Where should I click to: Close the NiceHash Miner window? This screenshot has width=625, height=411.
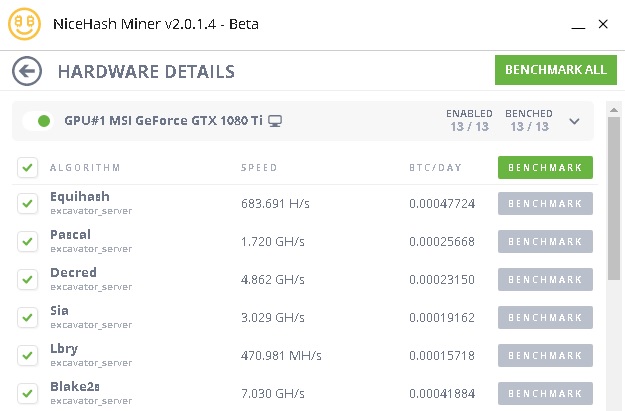603,24
